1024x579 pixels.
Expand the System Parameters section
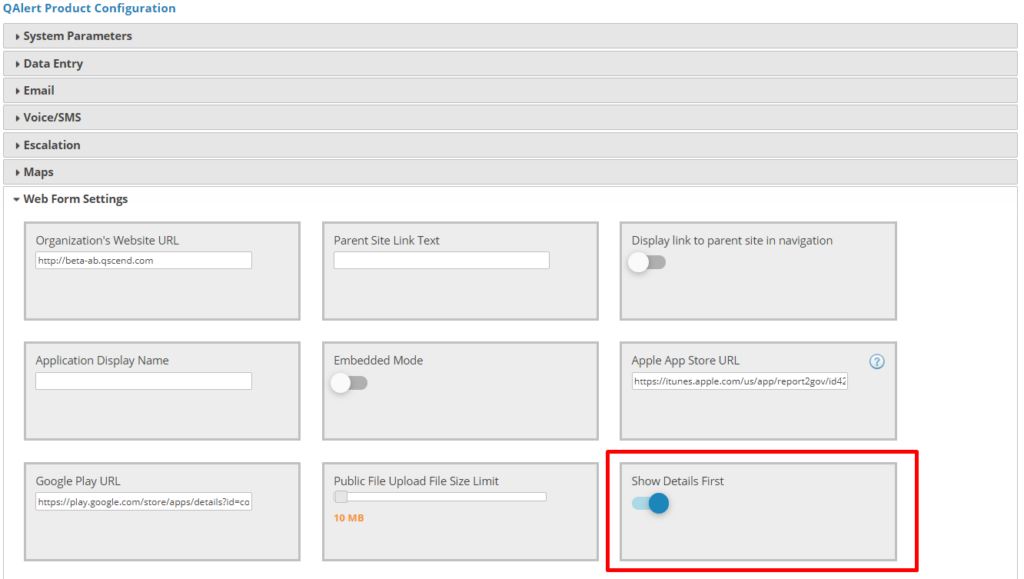(x=77, y=36)
